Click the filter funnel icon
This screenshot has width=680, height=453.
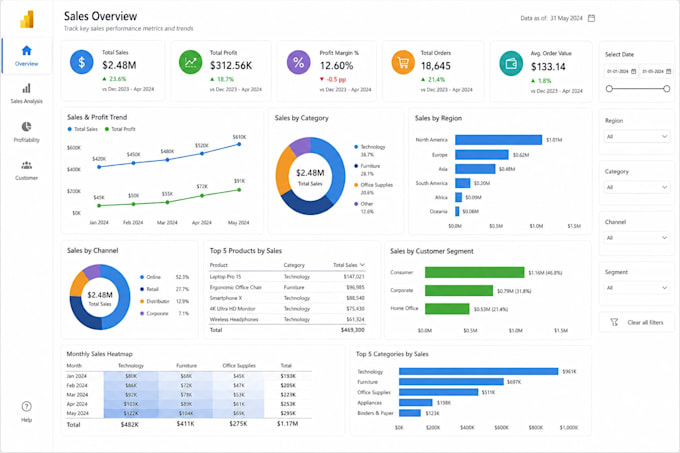point(614,322)
